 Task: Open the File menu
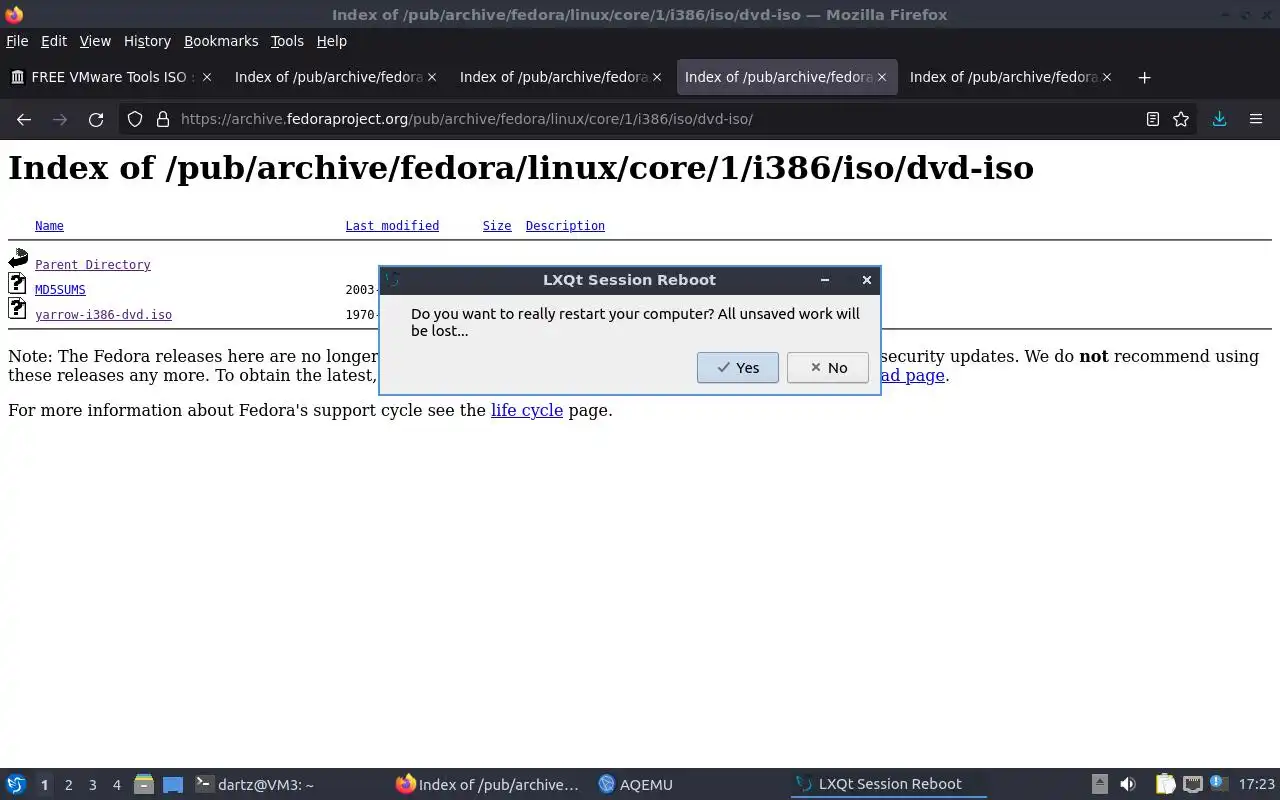(x=17, y=41)
